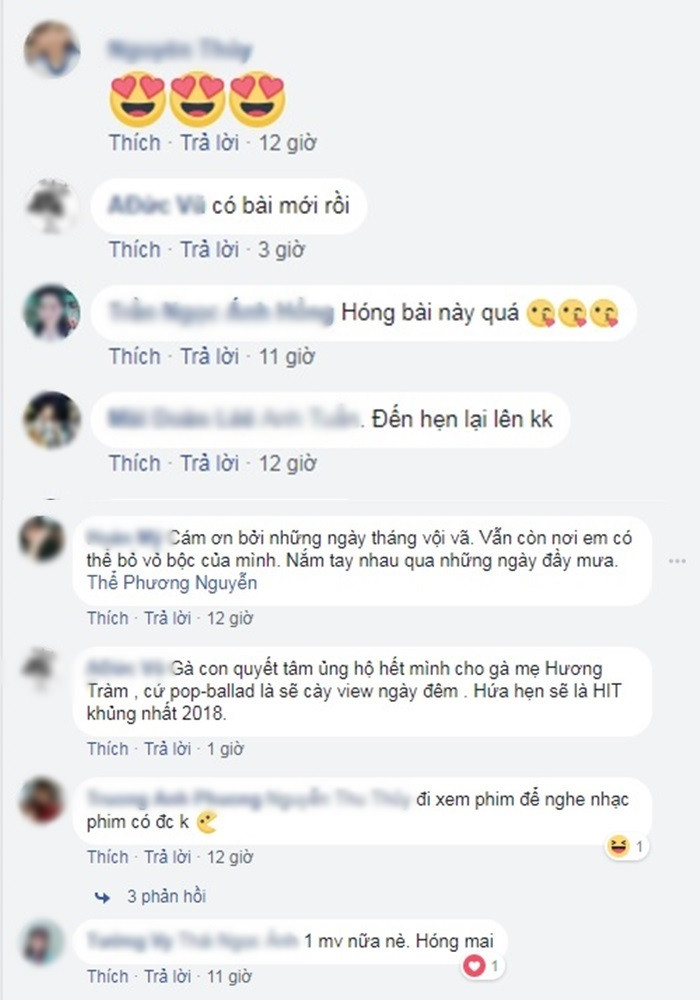
Task: Reply to the heart-eyes emoji comment
Action: click(x=210, y=143)
